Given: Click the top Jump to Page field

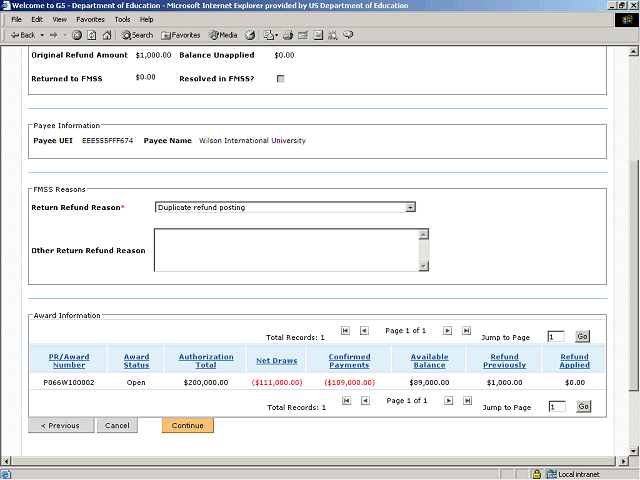Looking at the screenshot, I should 557,337.
